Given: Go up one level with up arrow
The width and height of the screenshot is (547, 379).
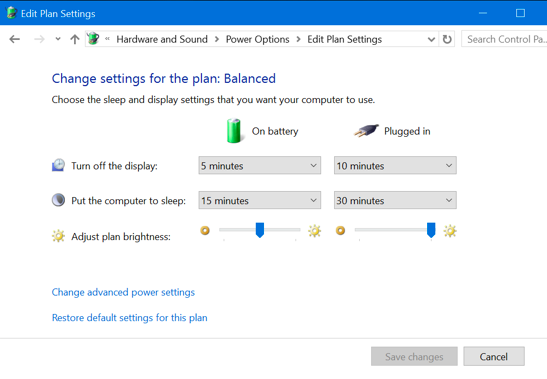Looking at the screenshot, I should tap(75, 39).
